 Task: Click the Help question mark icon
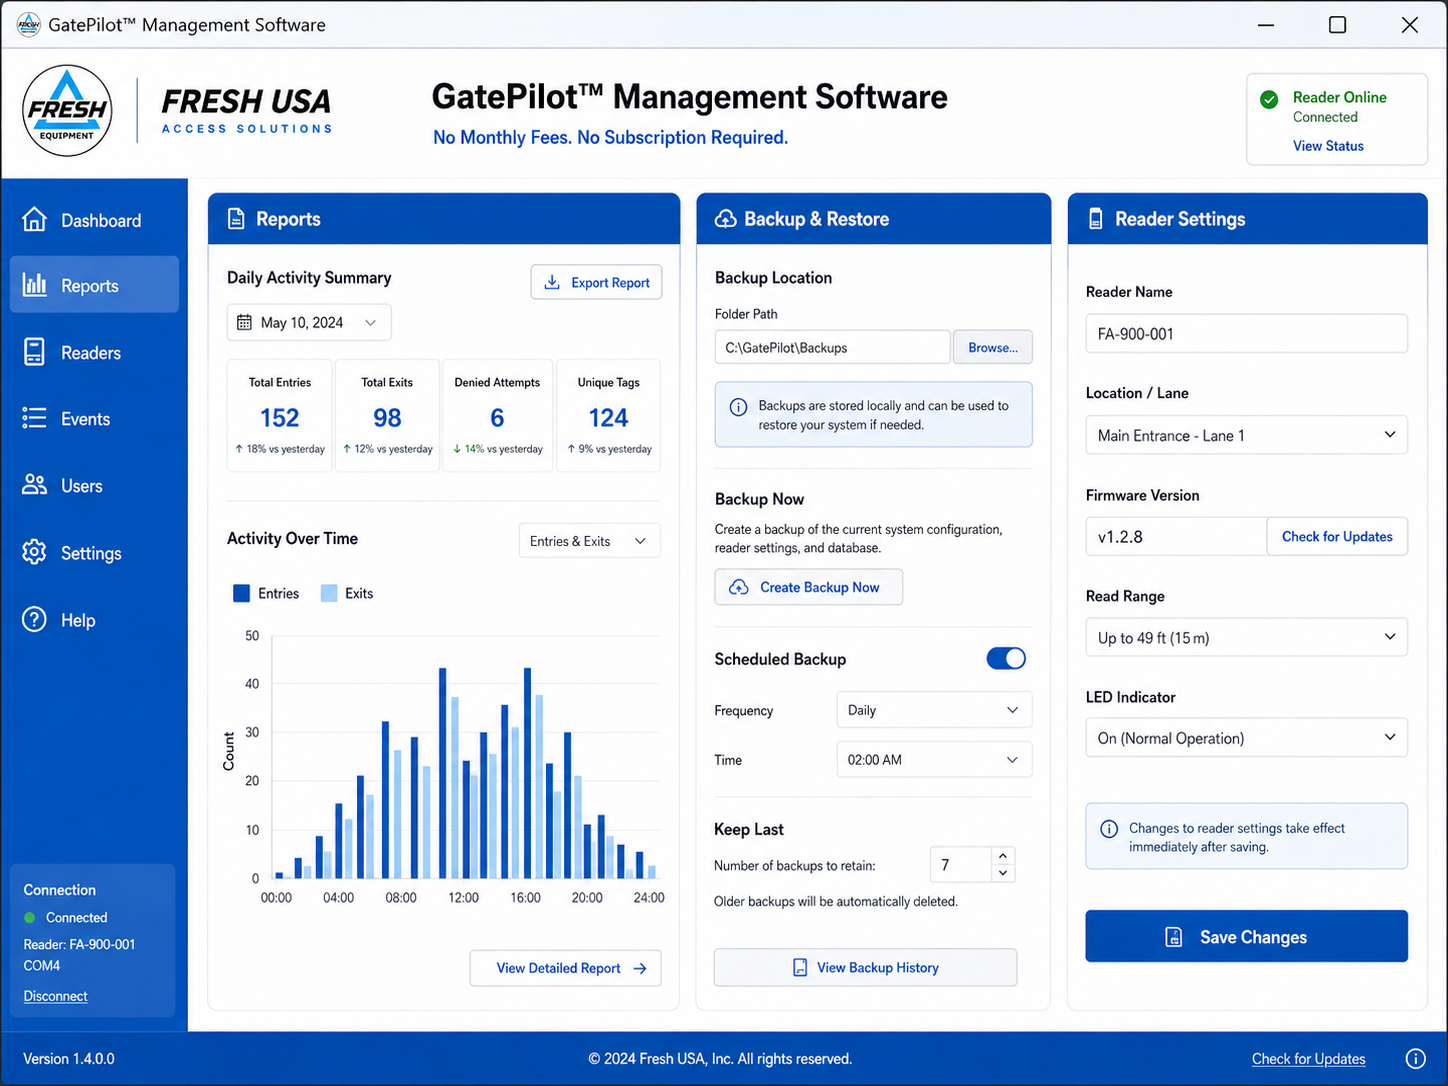point(34,620)
